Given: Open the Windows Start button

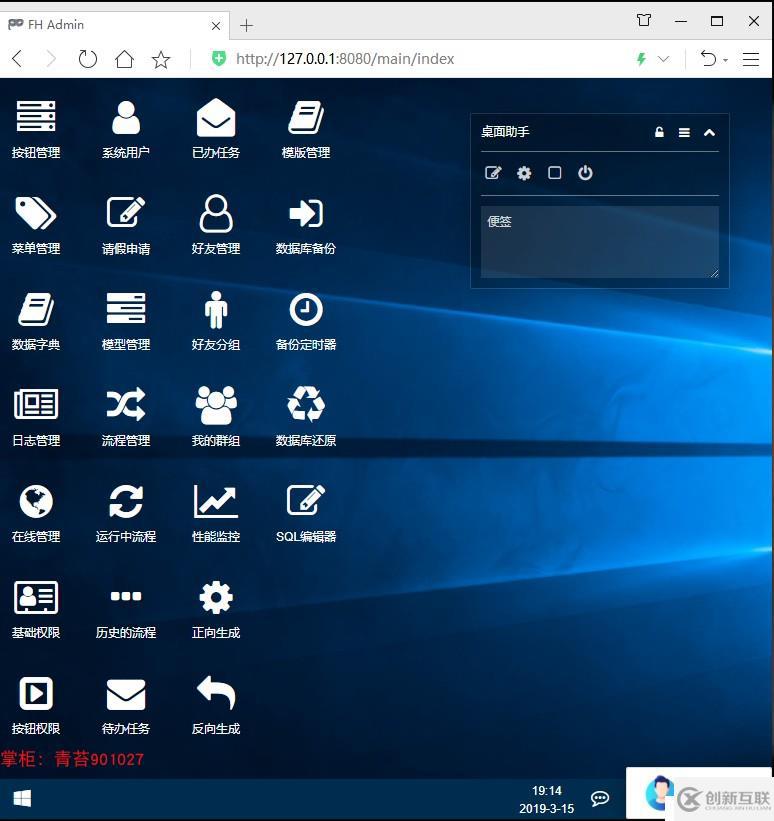Looking at the screenshot, I should click(21, 798).
